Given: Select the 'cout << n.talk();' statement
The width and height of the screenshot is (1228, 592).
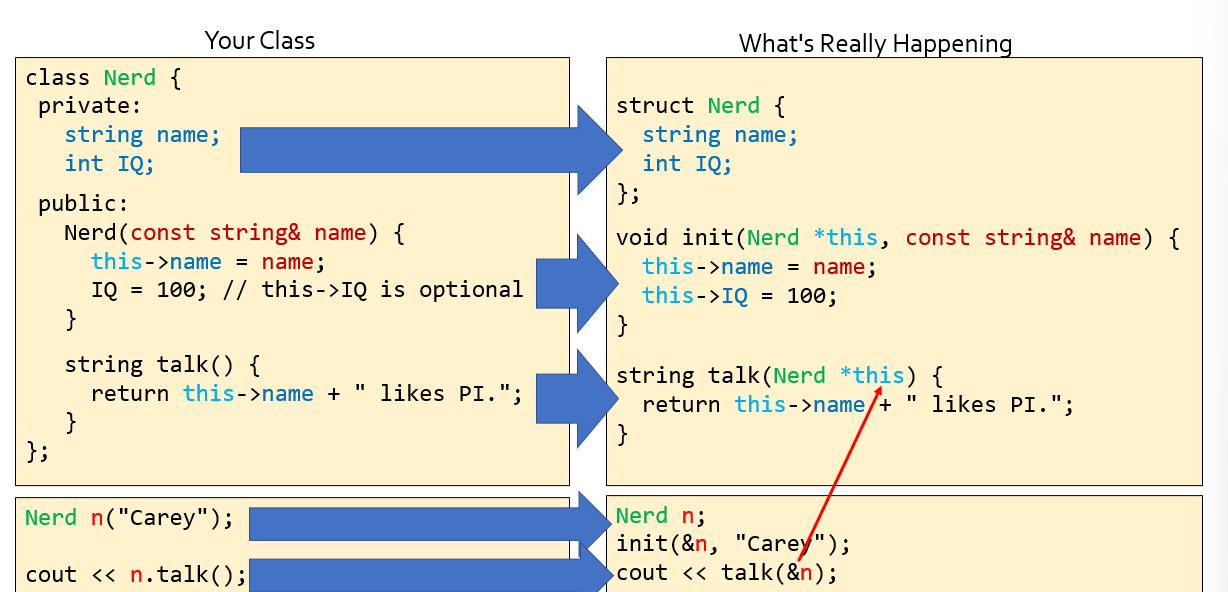Looking at the screenshot, I should [x=135, y=575].
